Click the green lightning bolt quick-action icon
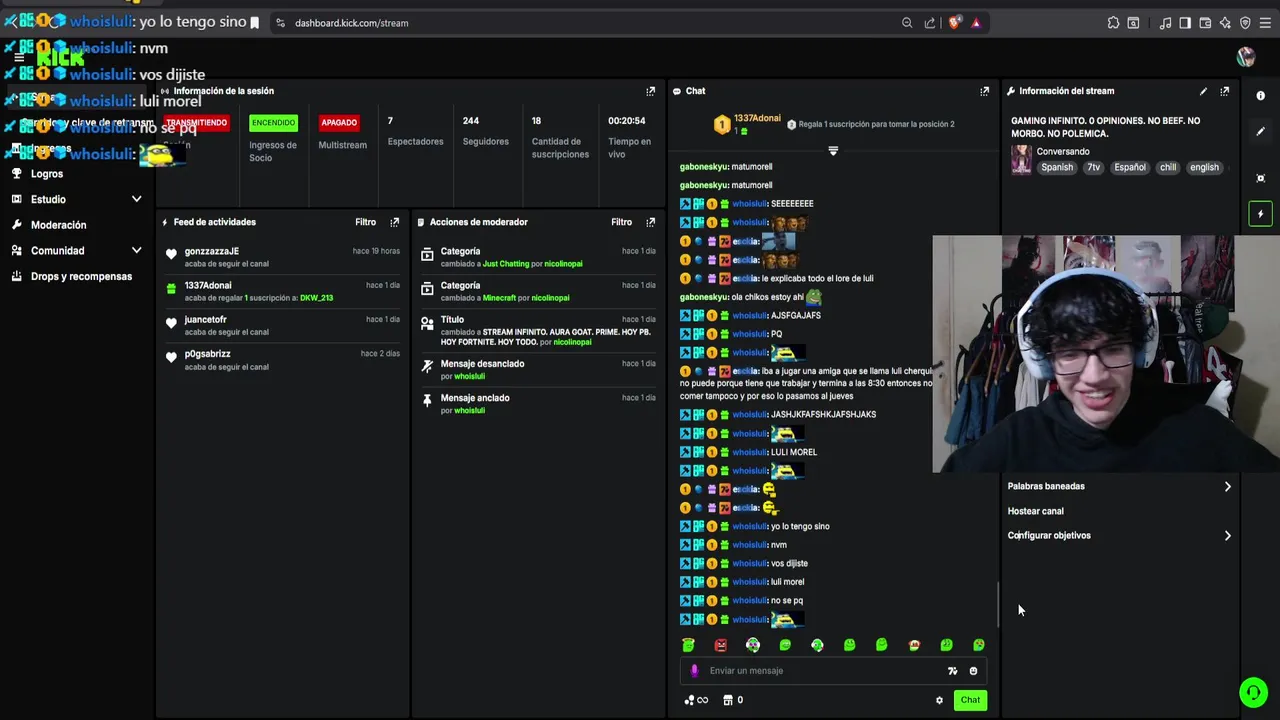The image size is (1280, 720). (1260, 214)
